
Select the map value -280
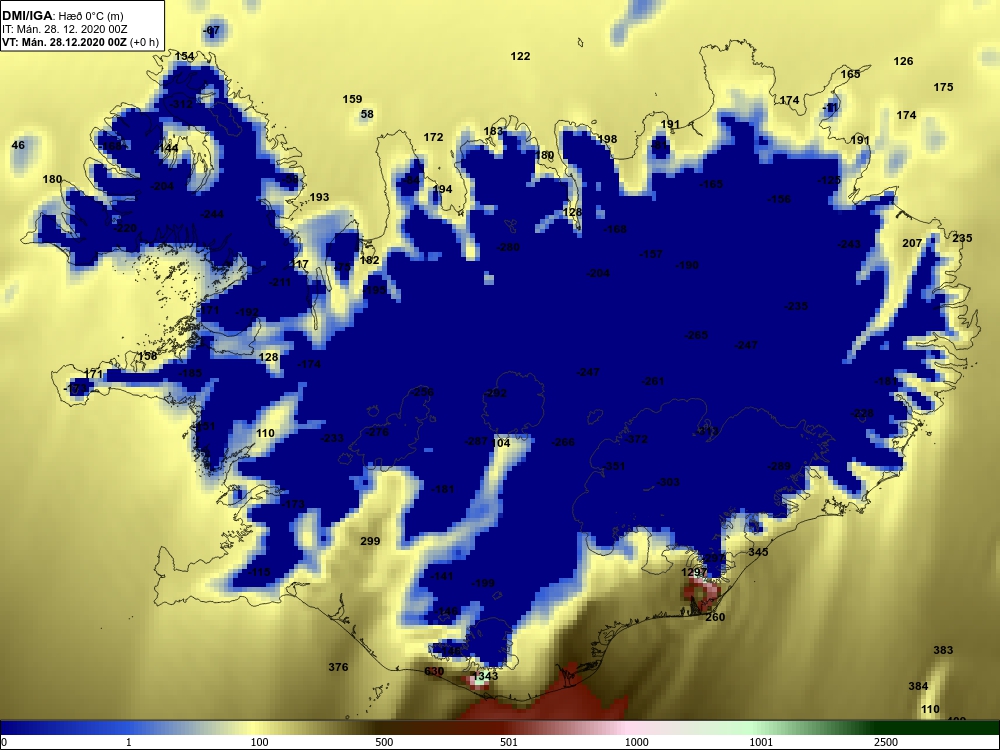(508, 247)
